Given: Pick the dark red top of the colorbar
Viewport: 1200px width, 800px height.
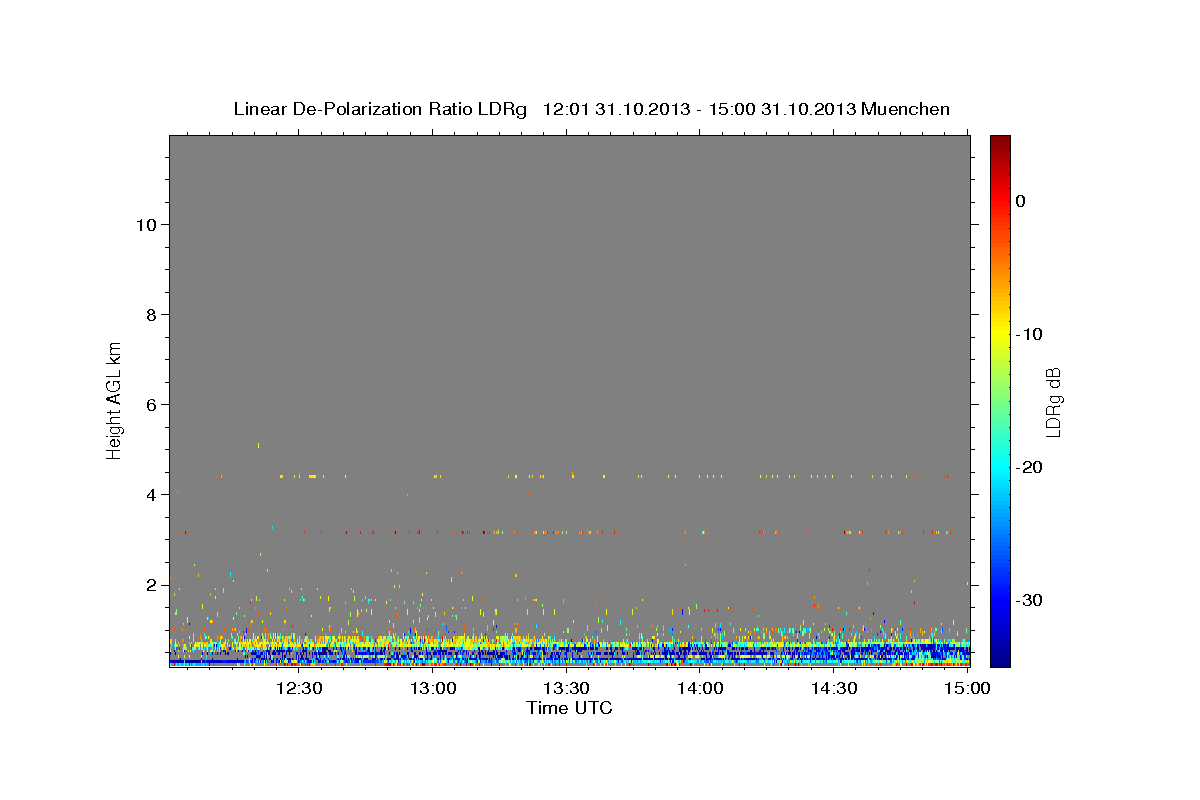Looking at the screenshot, I should (1000, 142).
